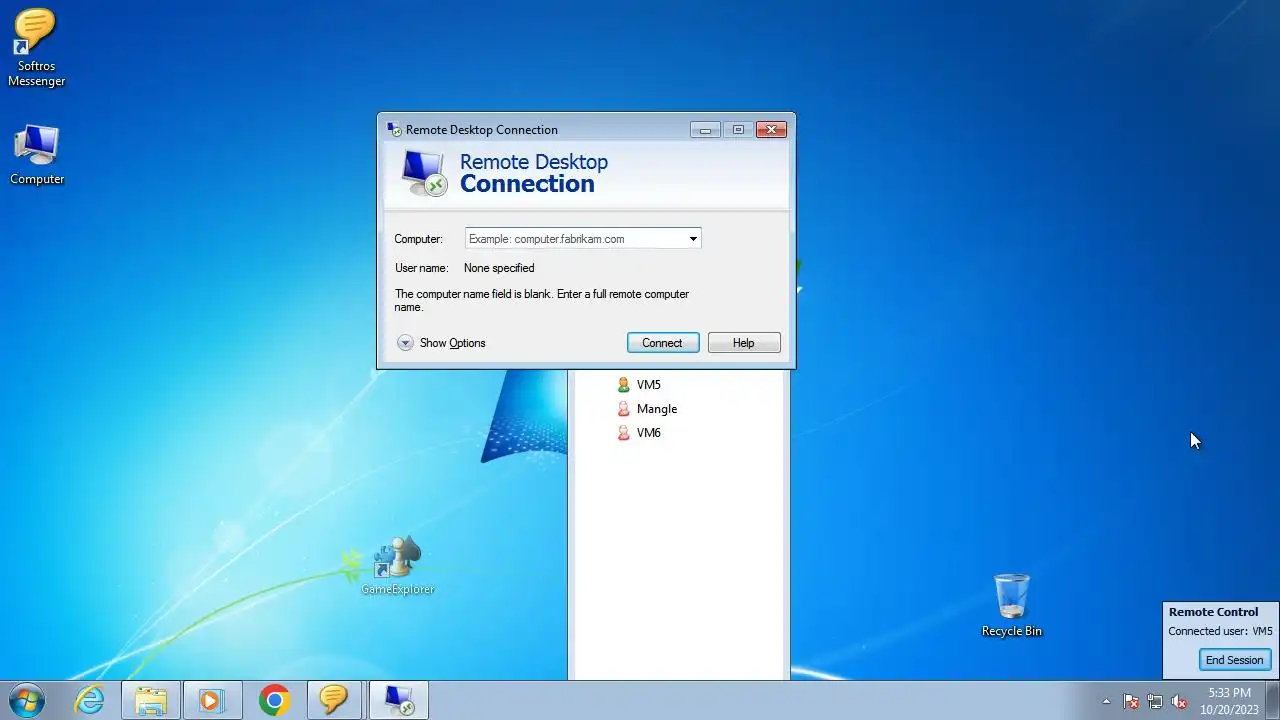1280x720 pixels.
Task: Click 'None specified' user name text
Action: pos(499,268)
